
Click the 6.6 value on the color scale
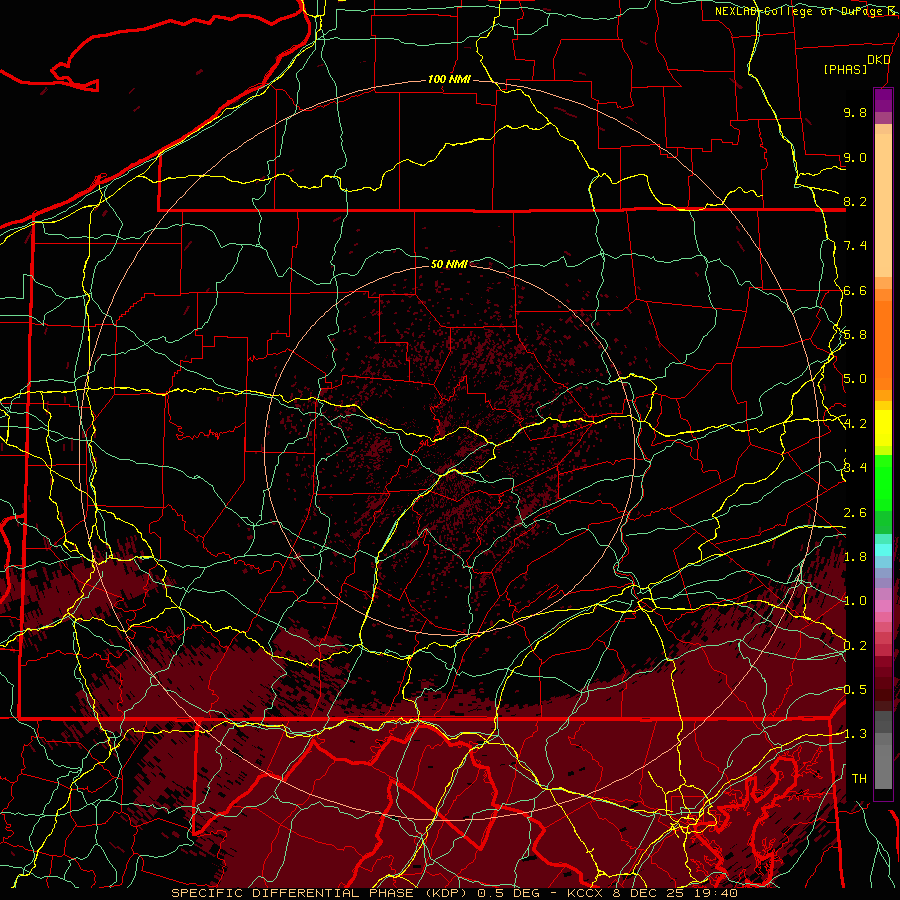click(855, 290)
